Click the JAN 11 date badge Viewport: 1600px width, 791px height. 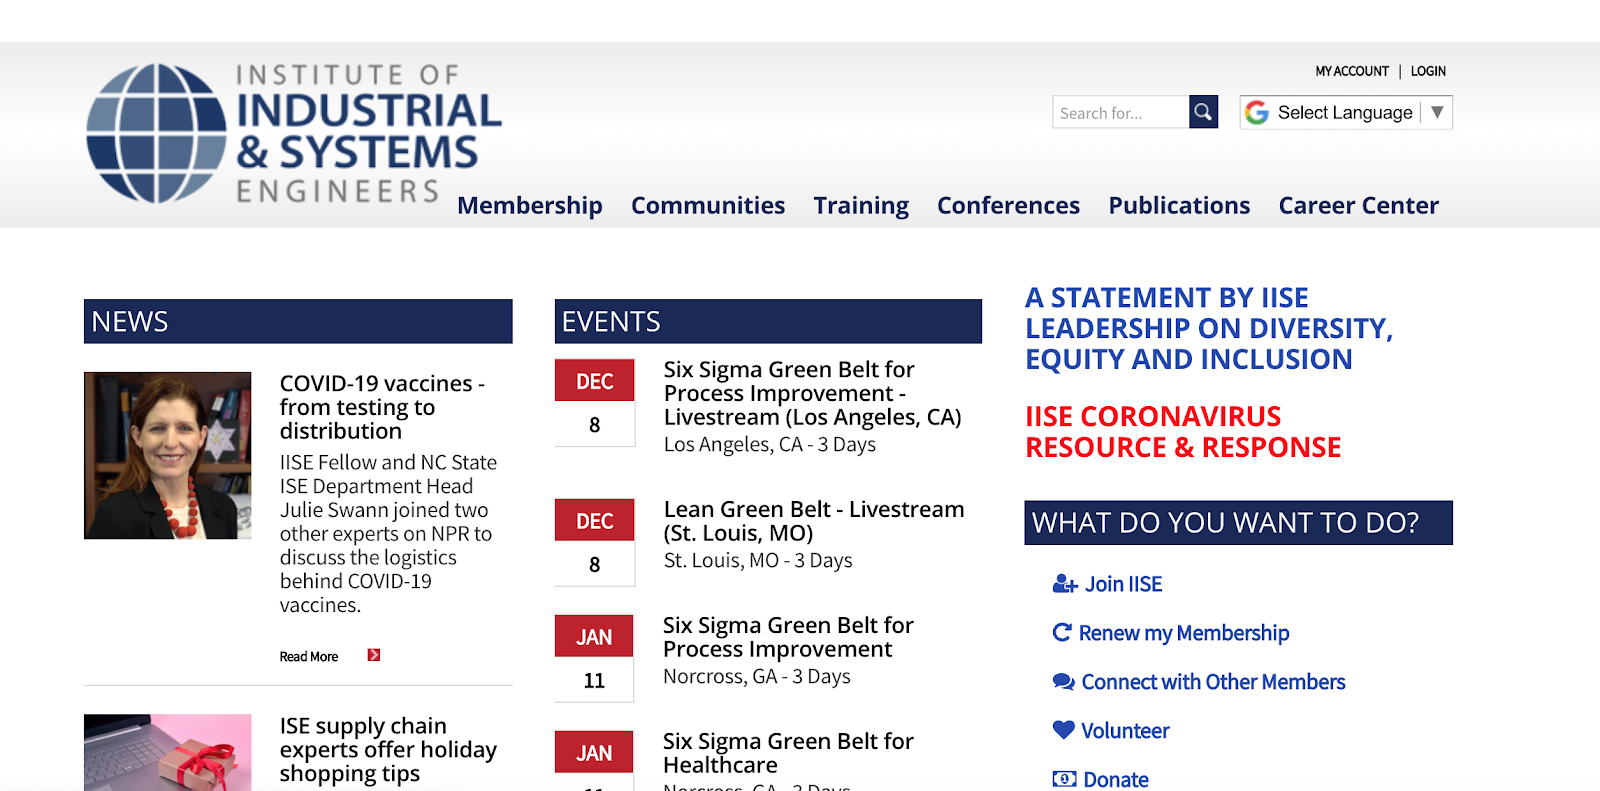[x=594, y=658]
